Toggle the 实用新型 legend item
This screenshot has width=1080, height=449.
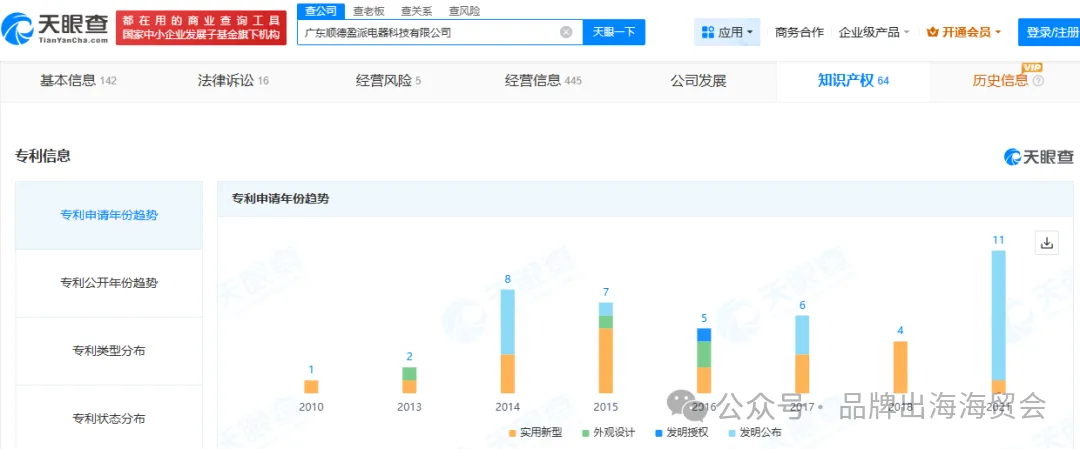pyautogui.click(x=536, y=433)
